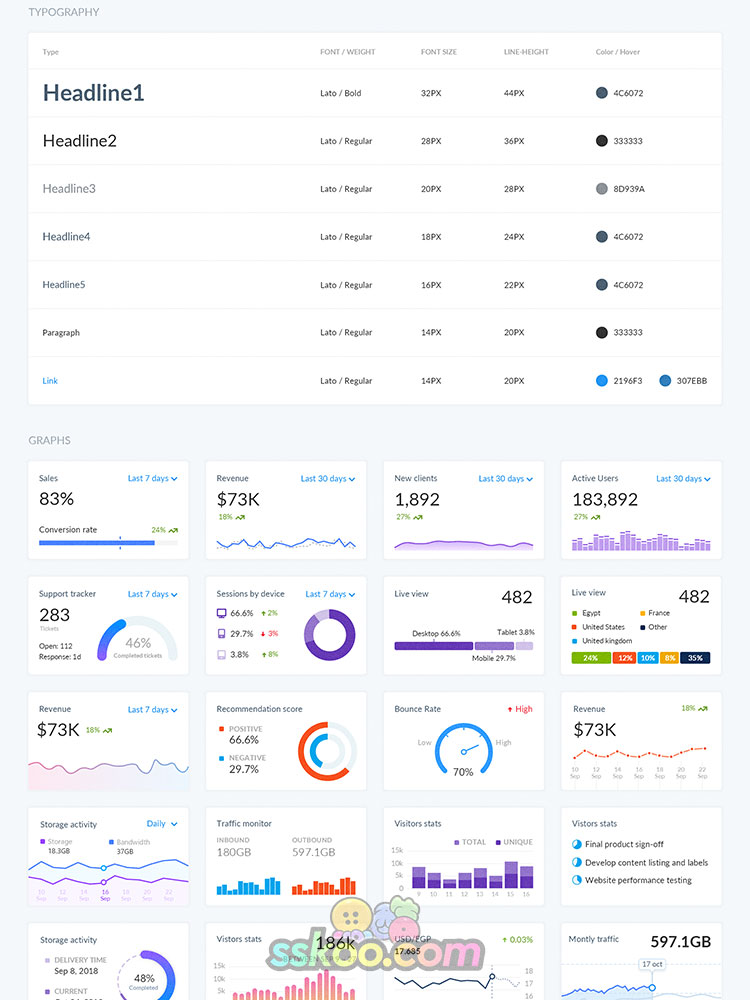The image size is (750, 1000).
Task: Click the pie icon beside 'Website performance testing'
Action: coord(577,880)
